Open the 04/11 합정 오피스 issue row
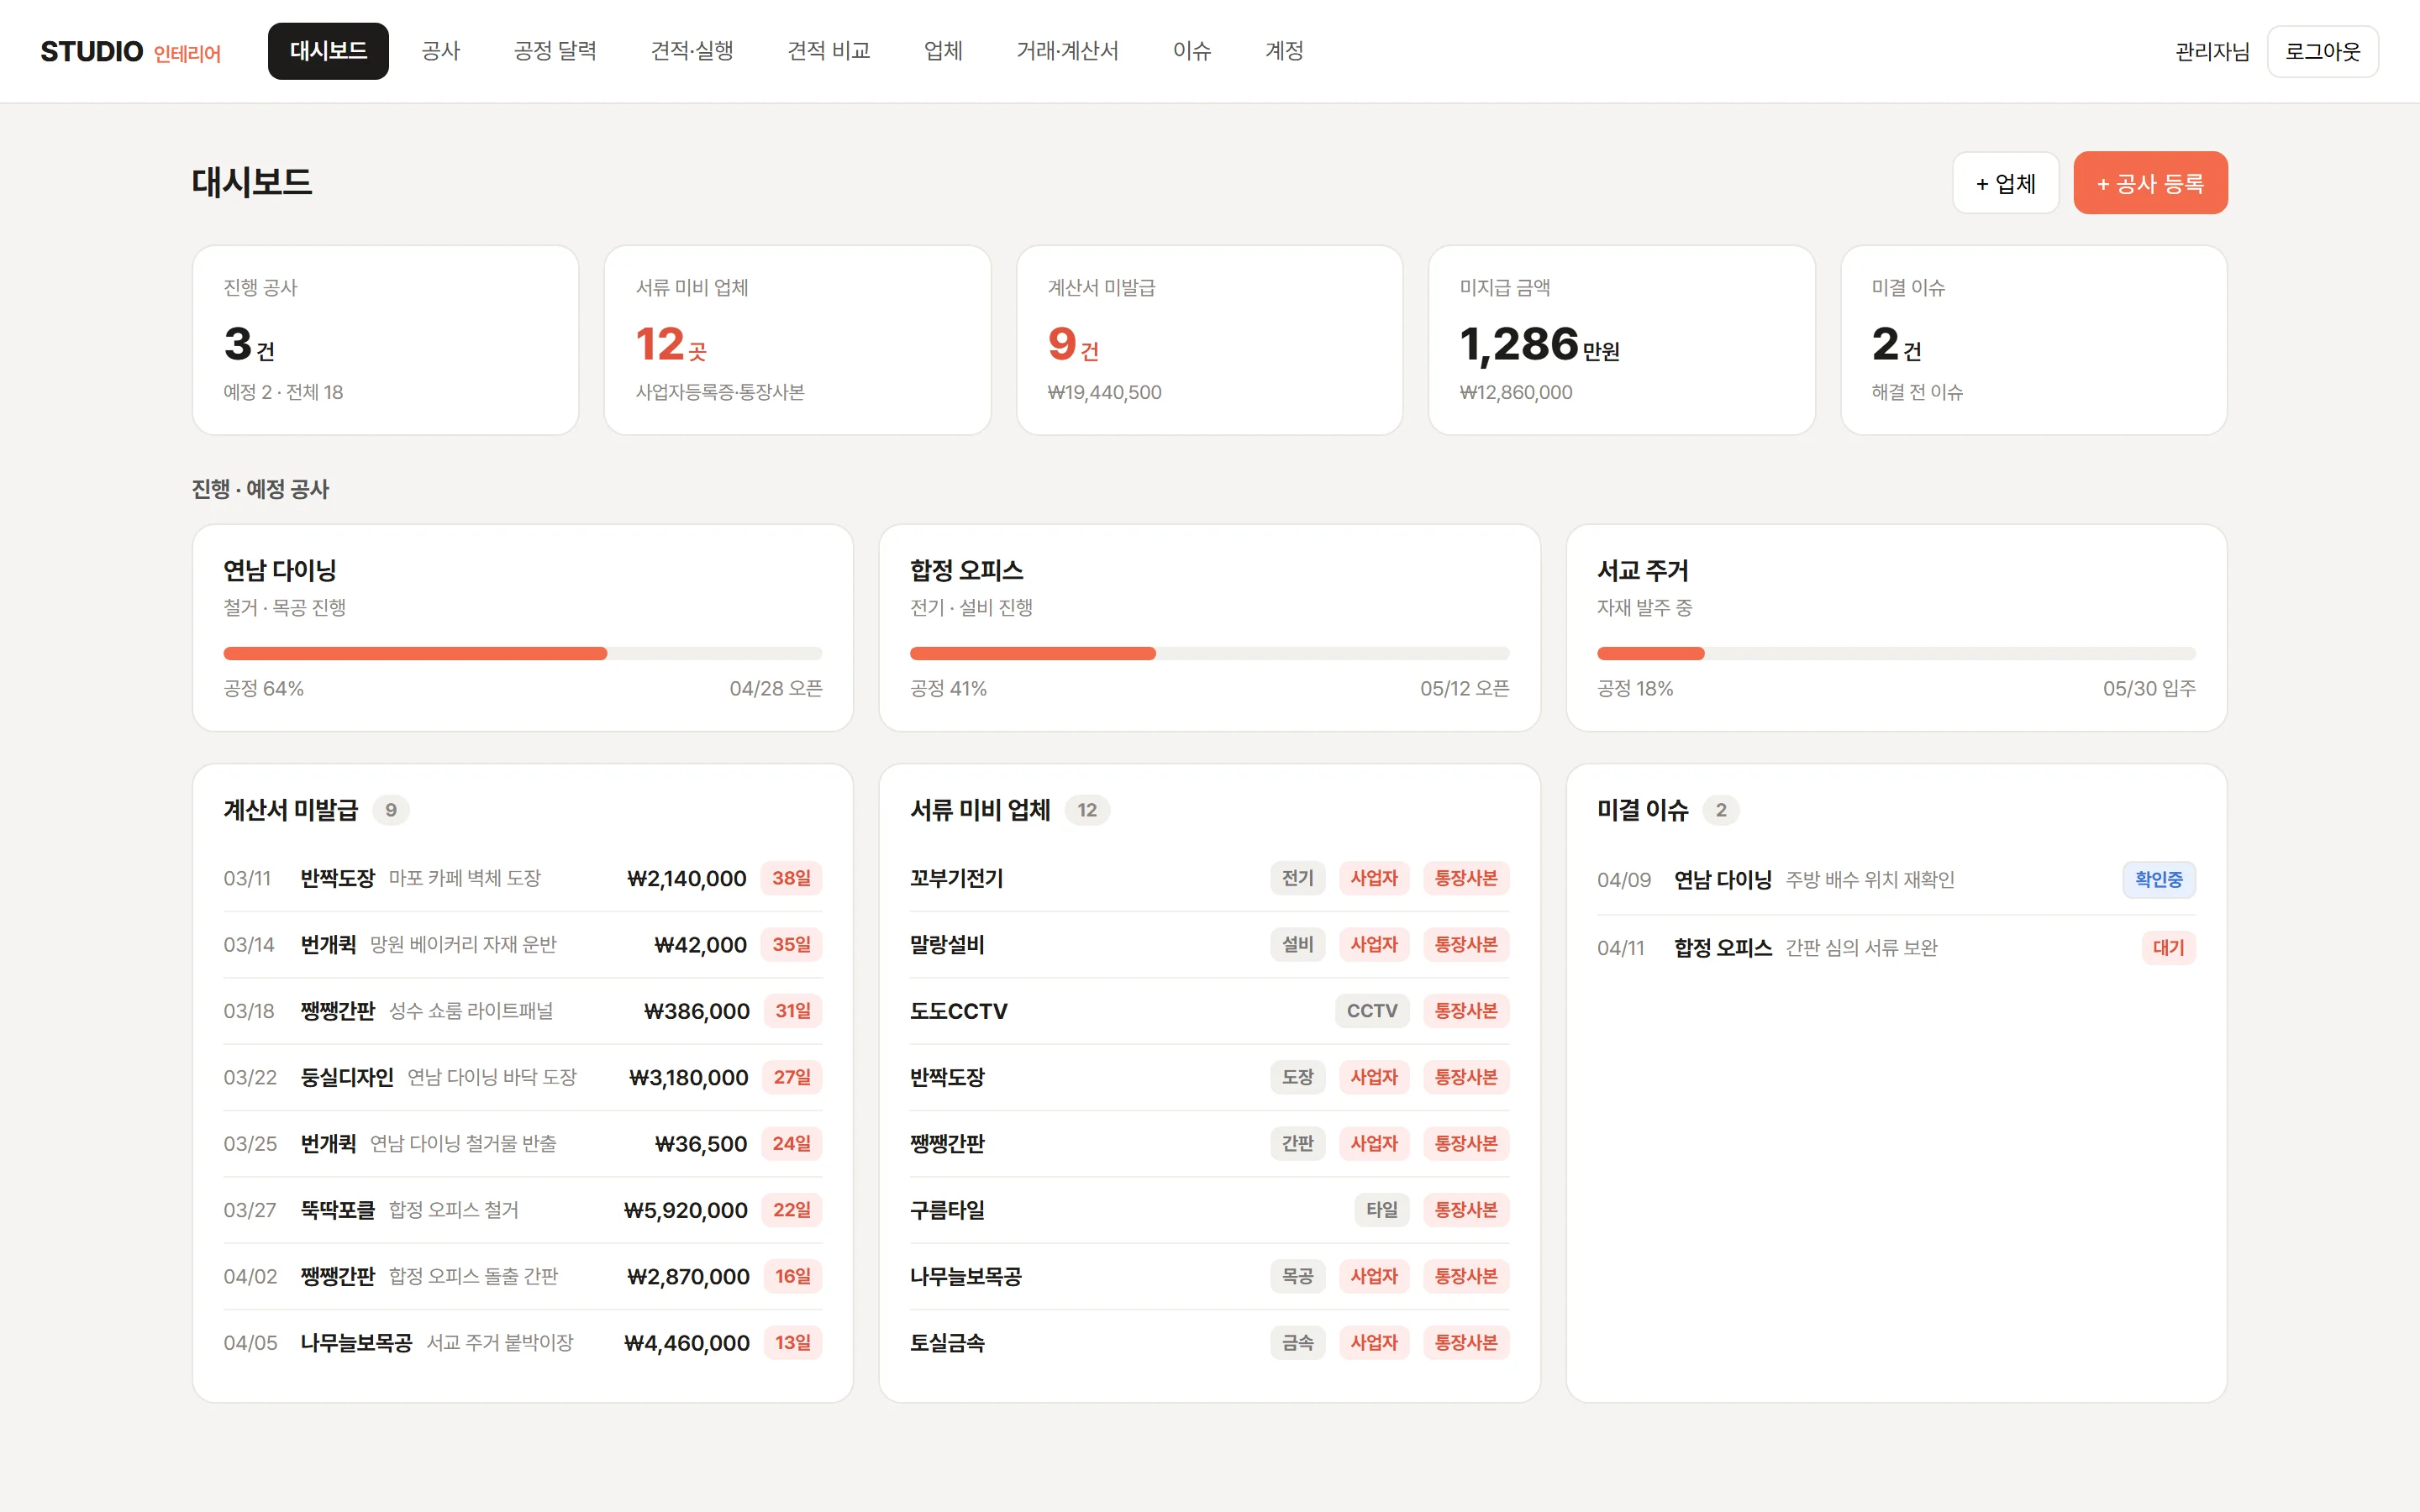The height and width of the screenshot is (1512, 2420). [x=1896, y=948]
